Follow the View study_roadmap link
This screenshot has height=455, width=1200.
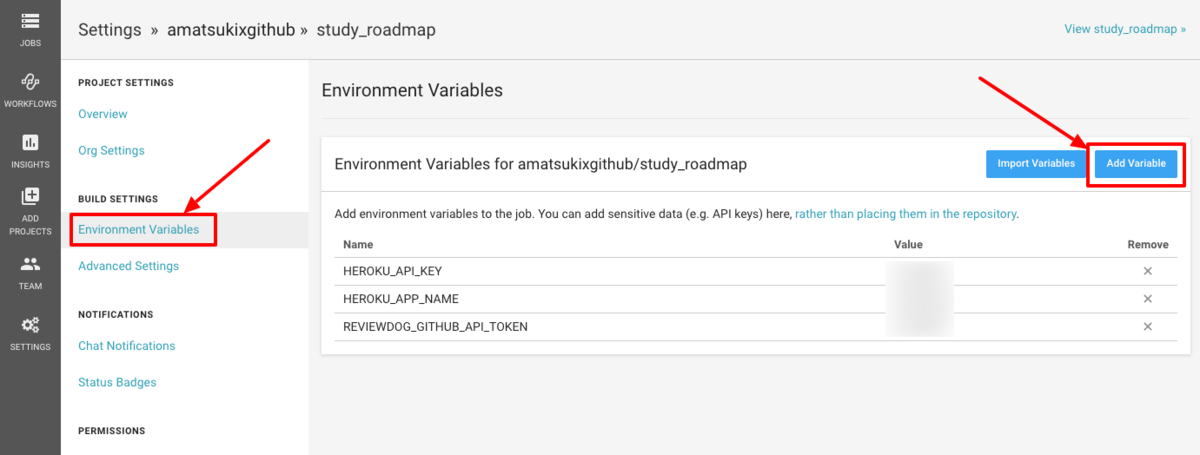[1125, 29]
